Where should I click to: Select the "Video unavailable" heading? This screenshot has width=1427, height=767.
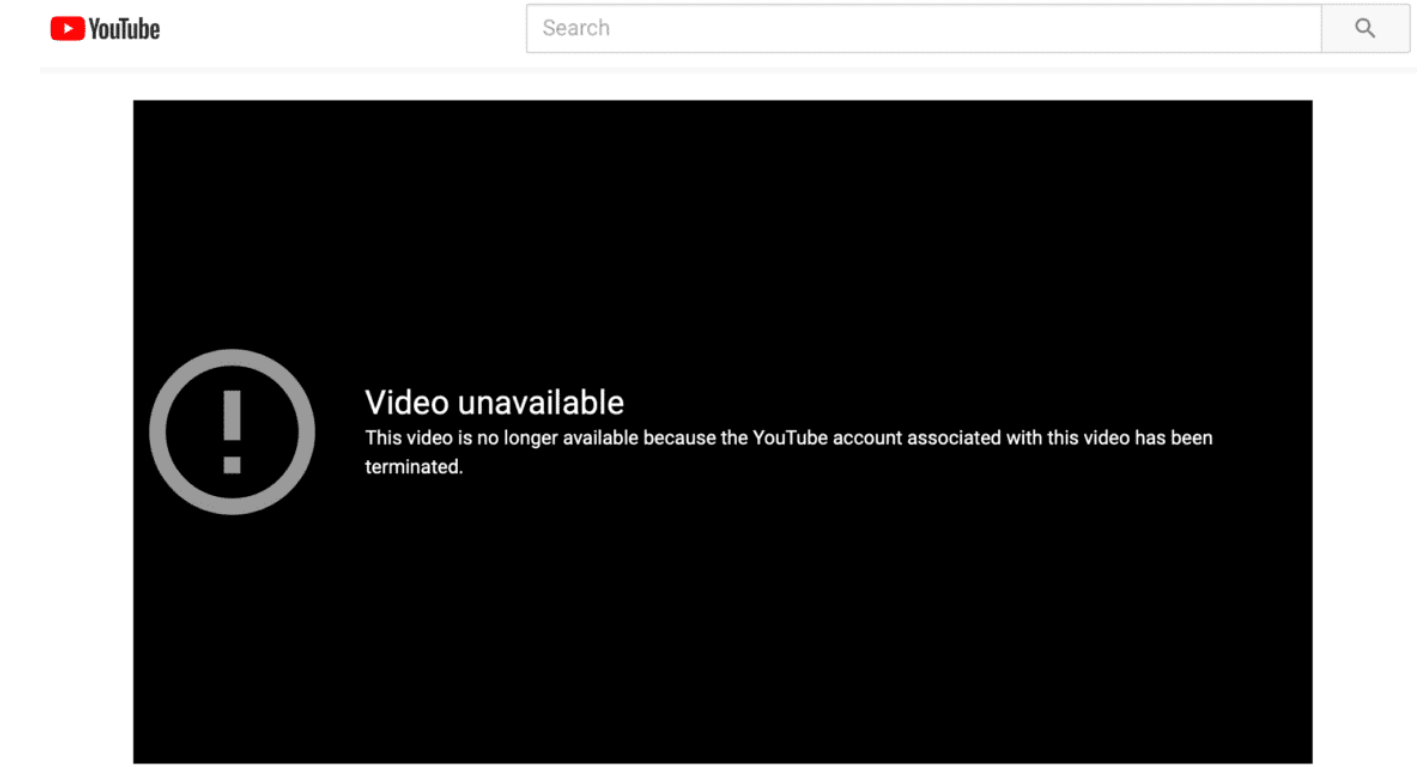(494, 402)
